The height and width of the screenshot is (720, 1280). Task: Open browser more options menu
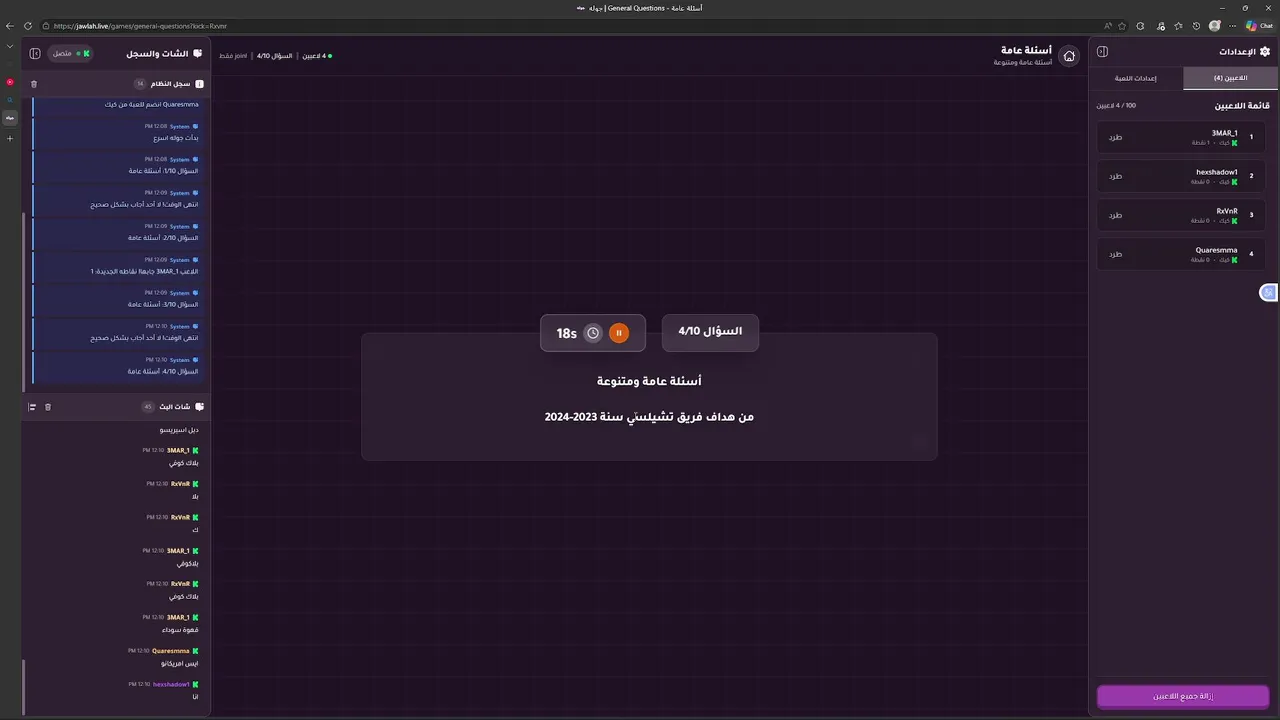1234,26
